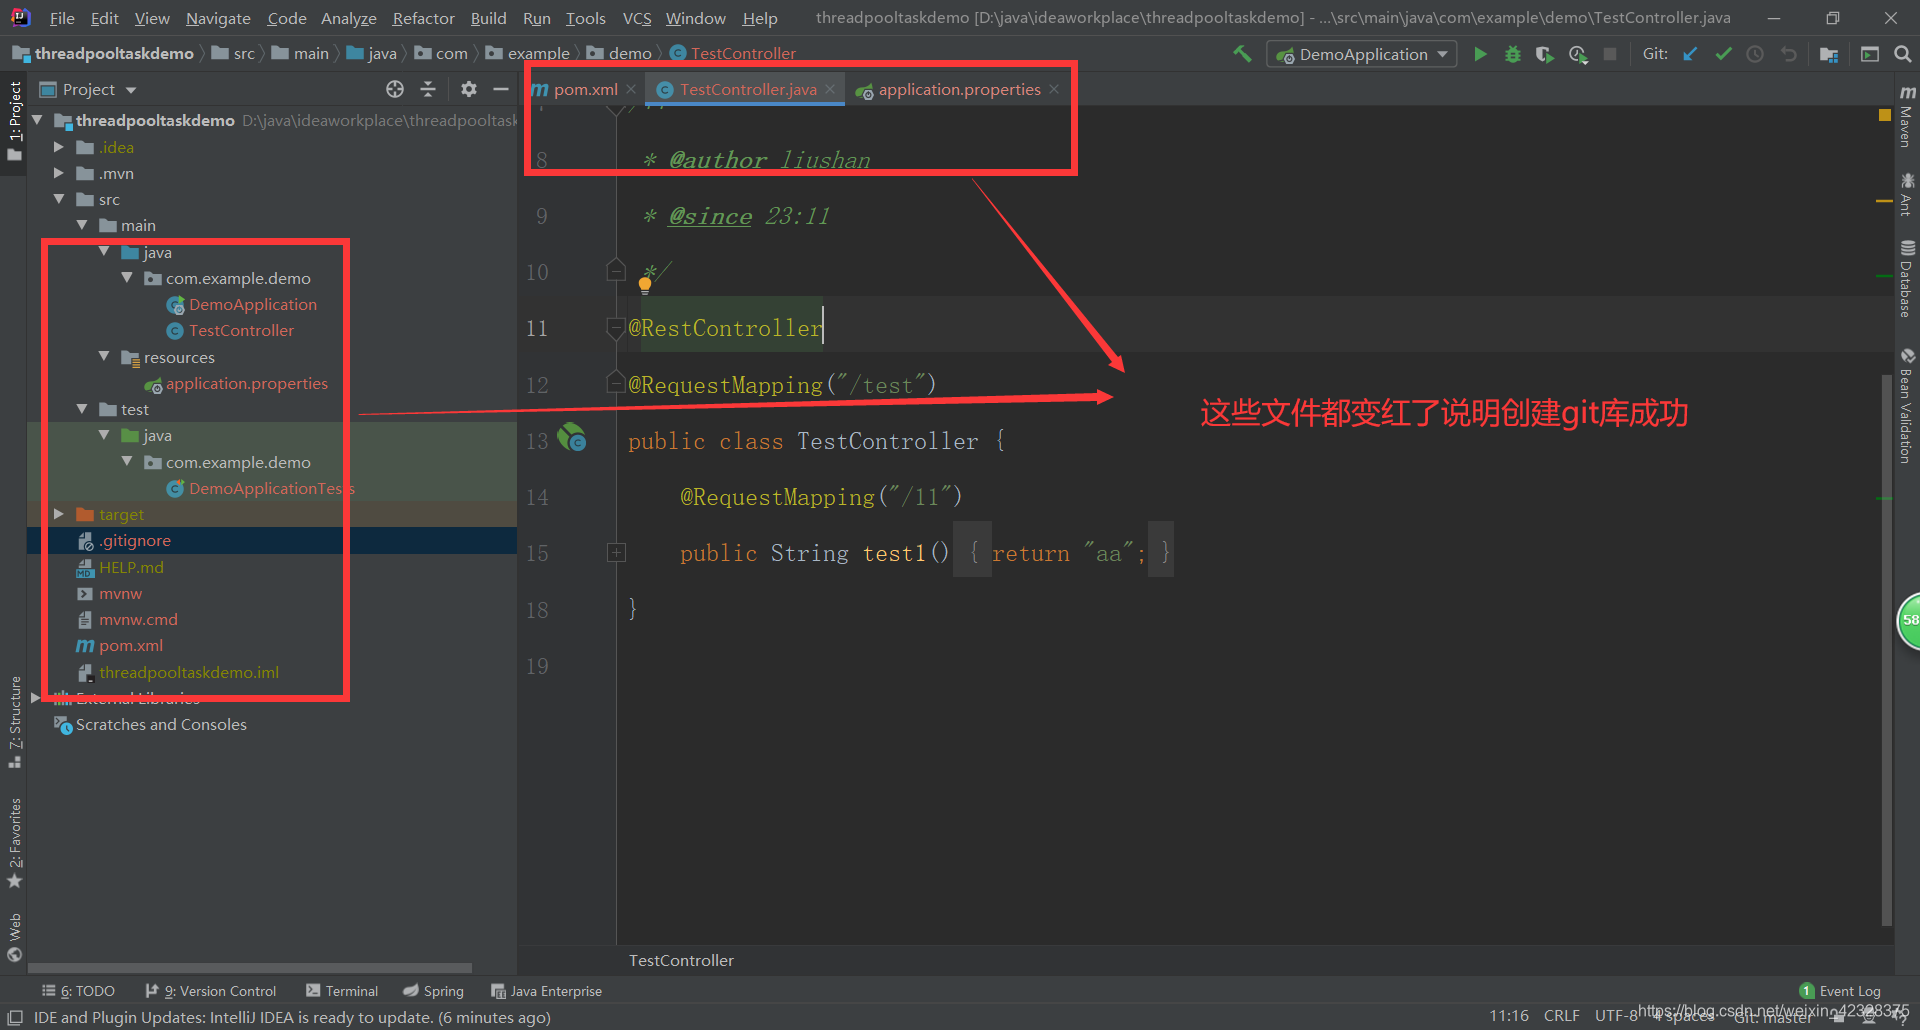Open the Ant side tool window

coord(1906,194)
